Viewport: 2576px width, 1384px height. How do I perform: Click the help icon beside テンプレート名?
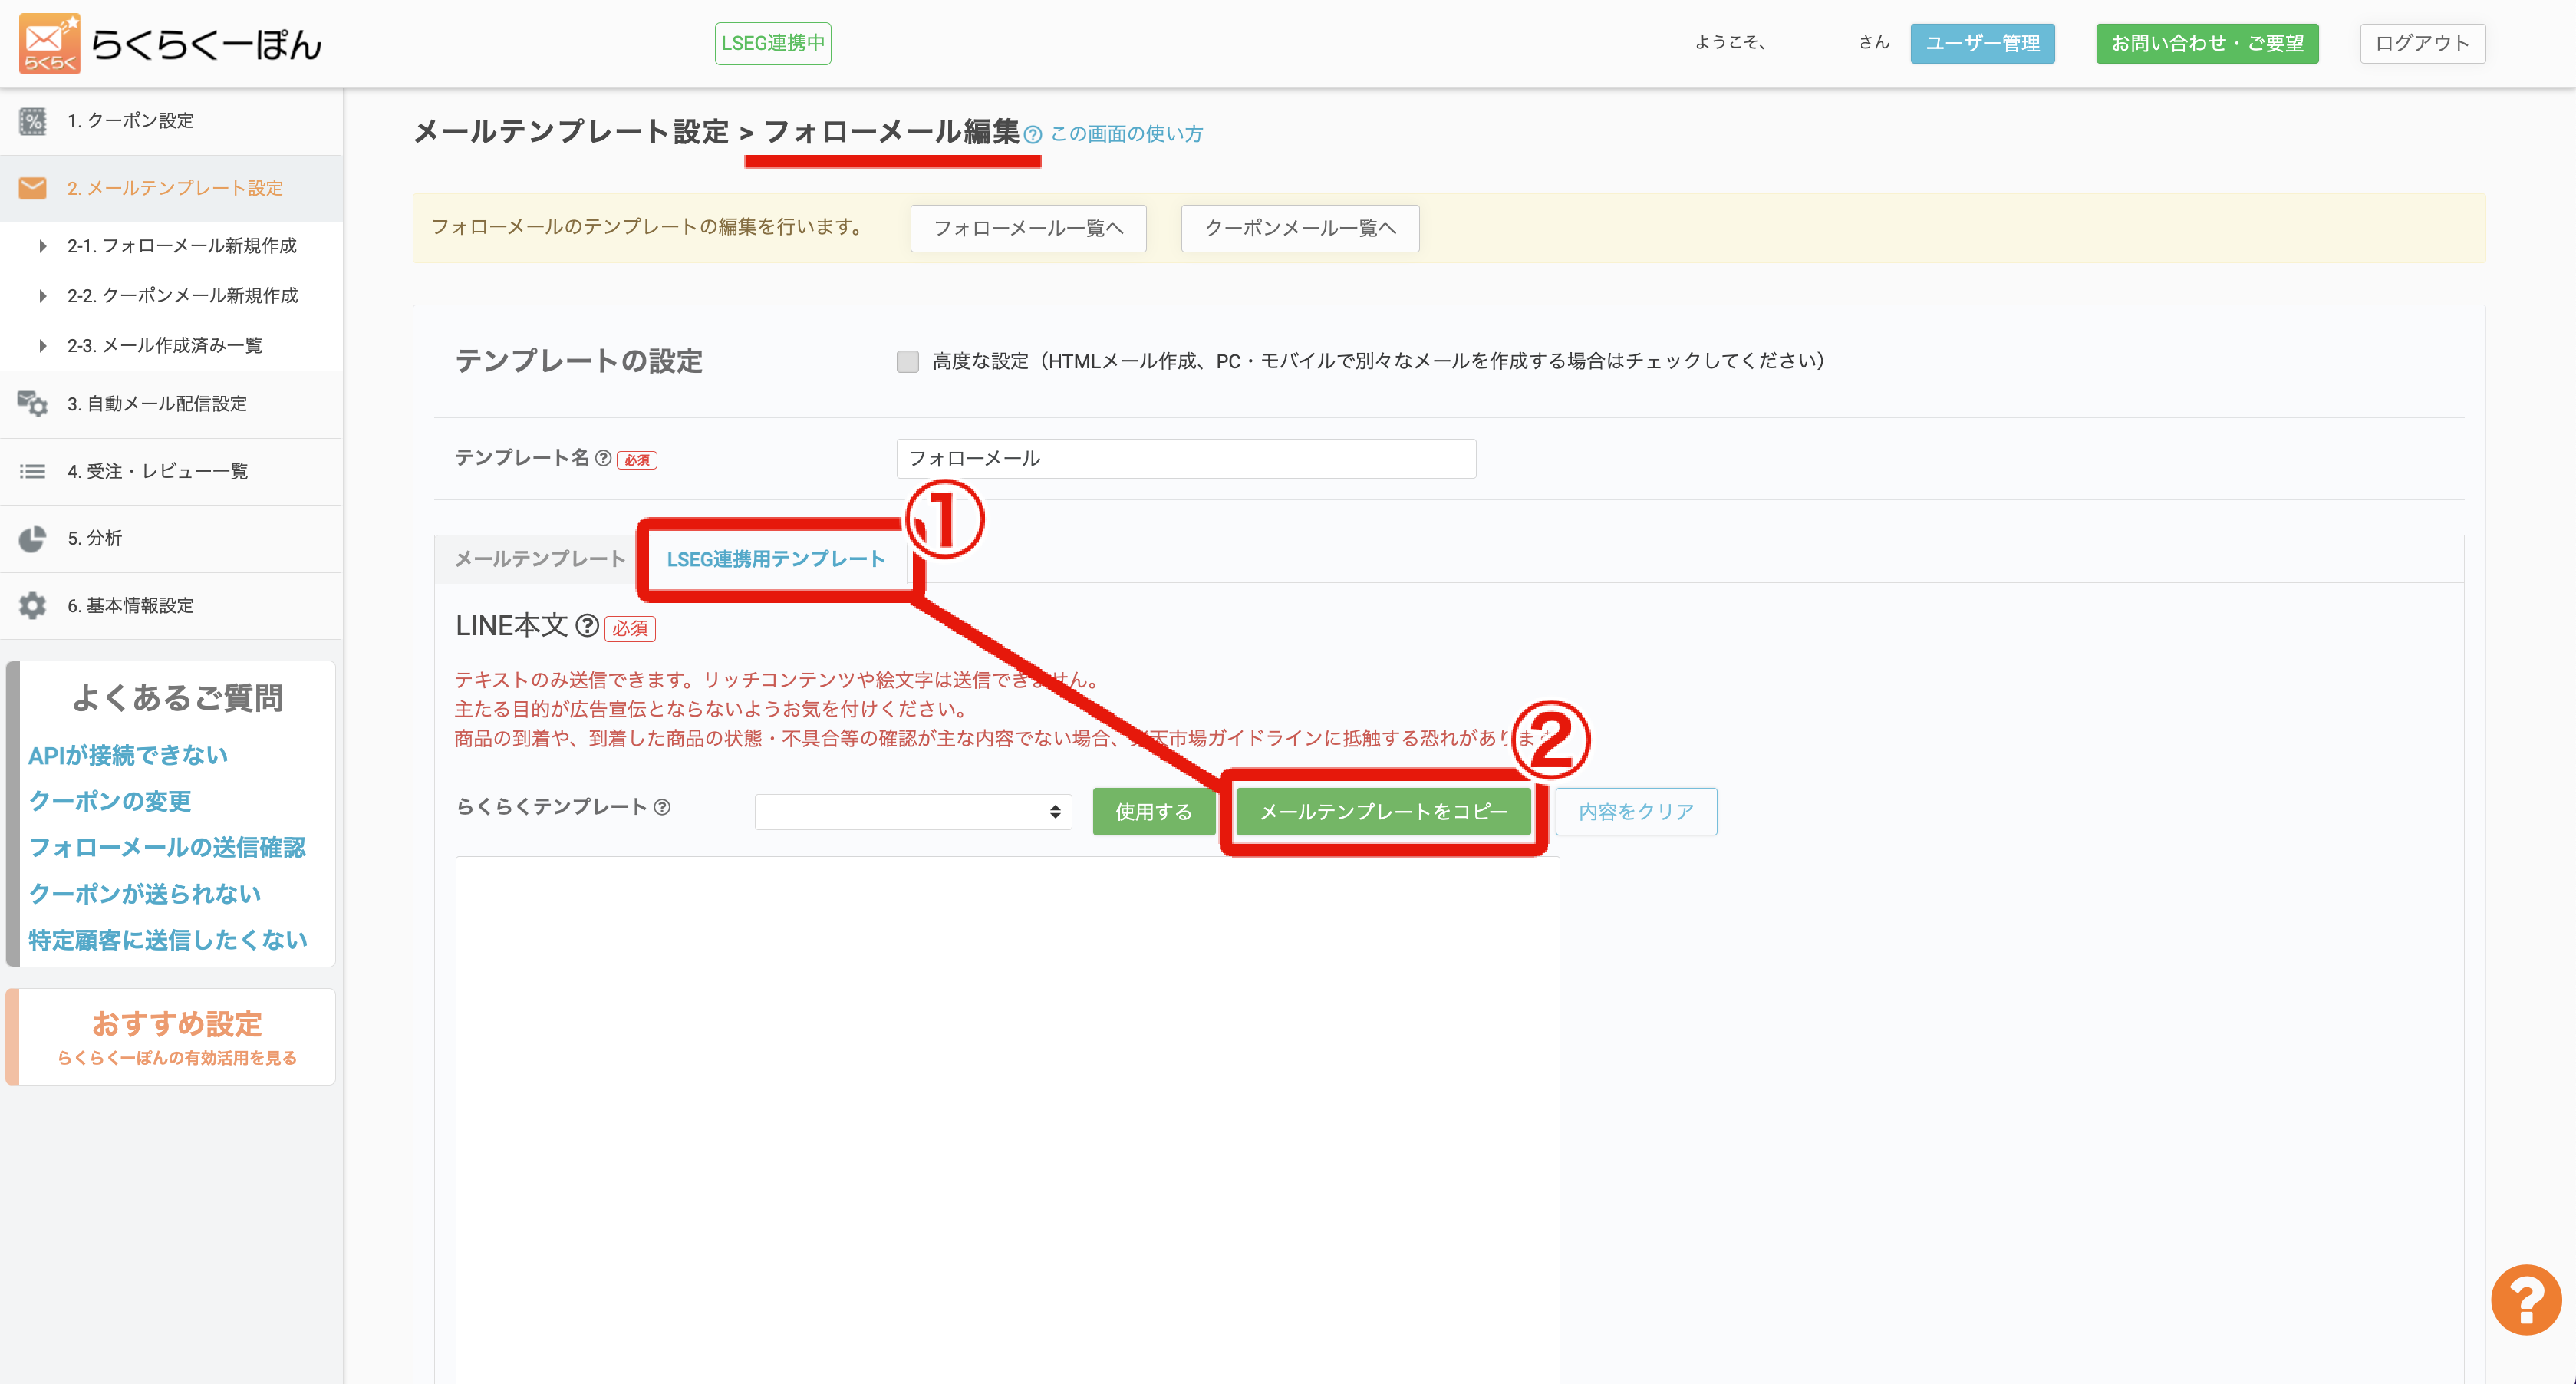pos(603,458)
